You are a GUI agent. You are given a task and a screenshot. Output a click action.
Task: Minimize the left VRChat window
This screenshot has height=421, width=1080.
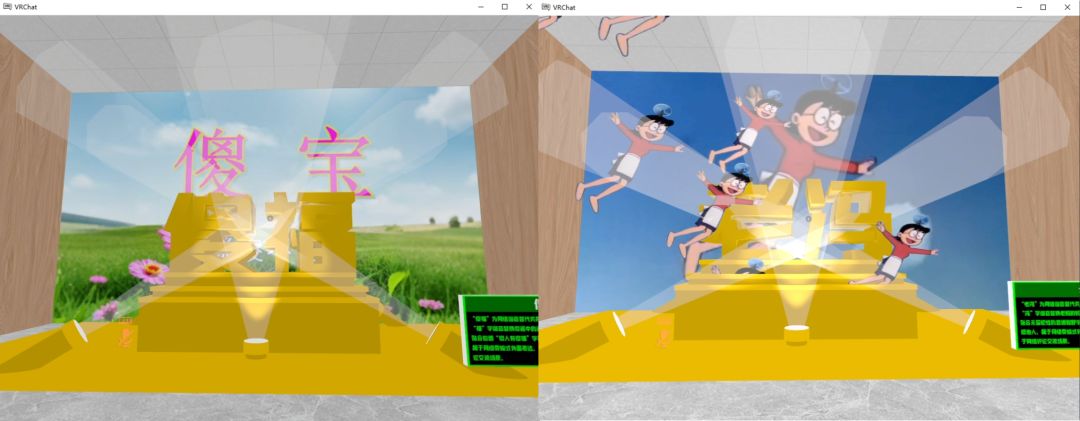[x=481, y=7]
